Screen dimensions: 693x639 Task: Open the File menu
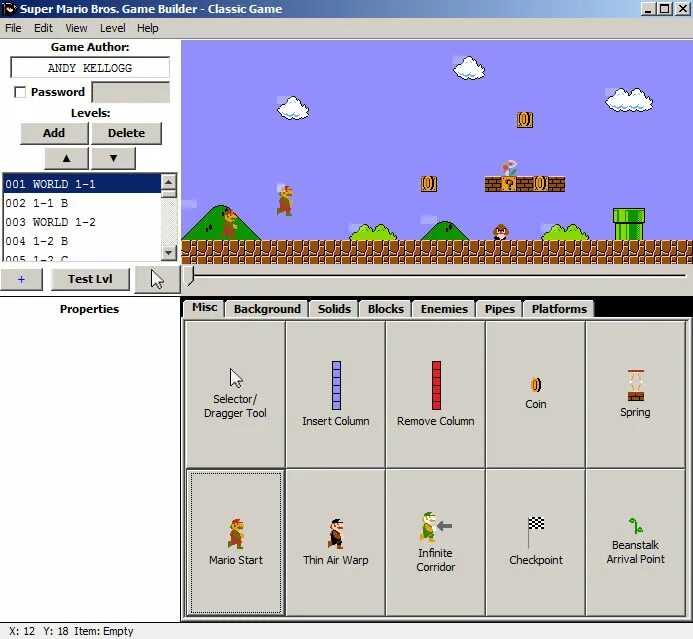[x=13, y=28]
